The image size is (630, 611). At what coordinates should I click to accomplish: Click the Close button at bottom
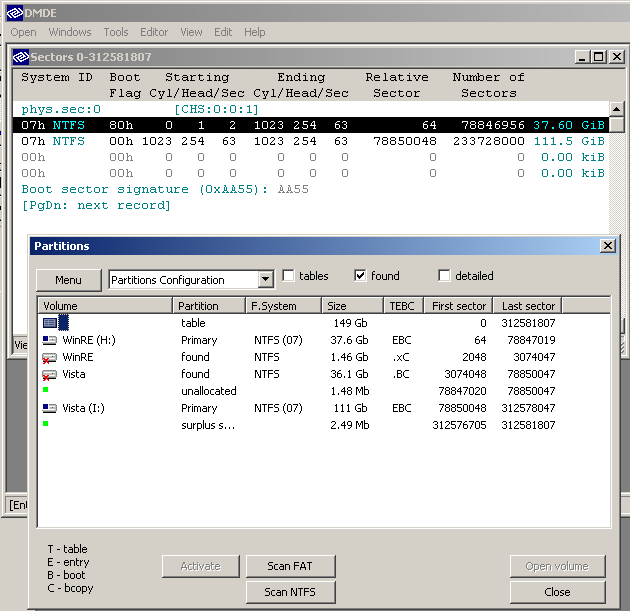click(x=557, y=592)
